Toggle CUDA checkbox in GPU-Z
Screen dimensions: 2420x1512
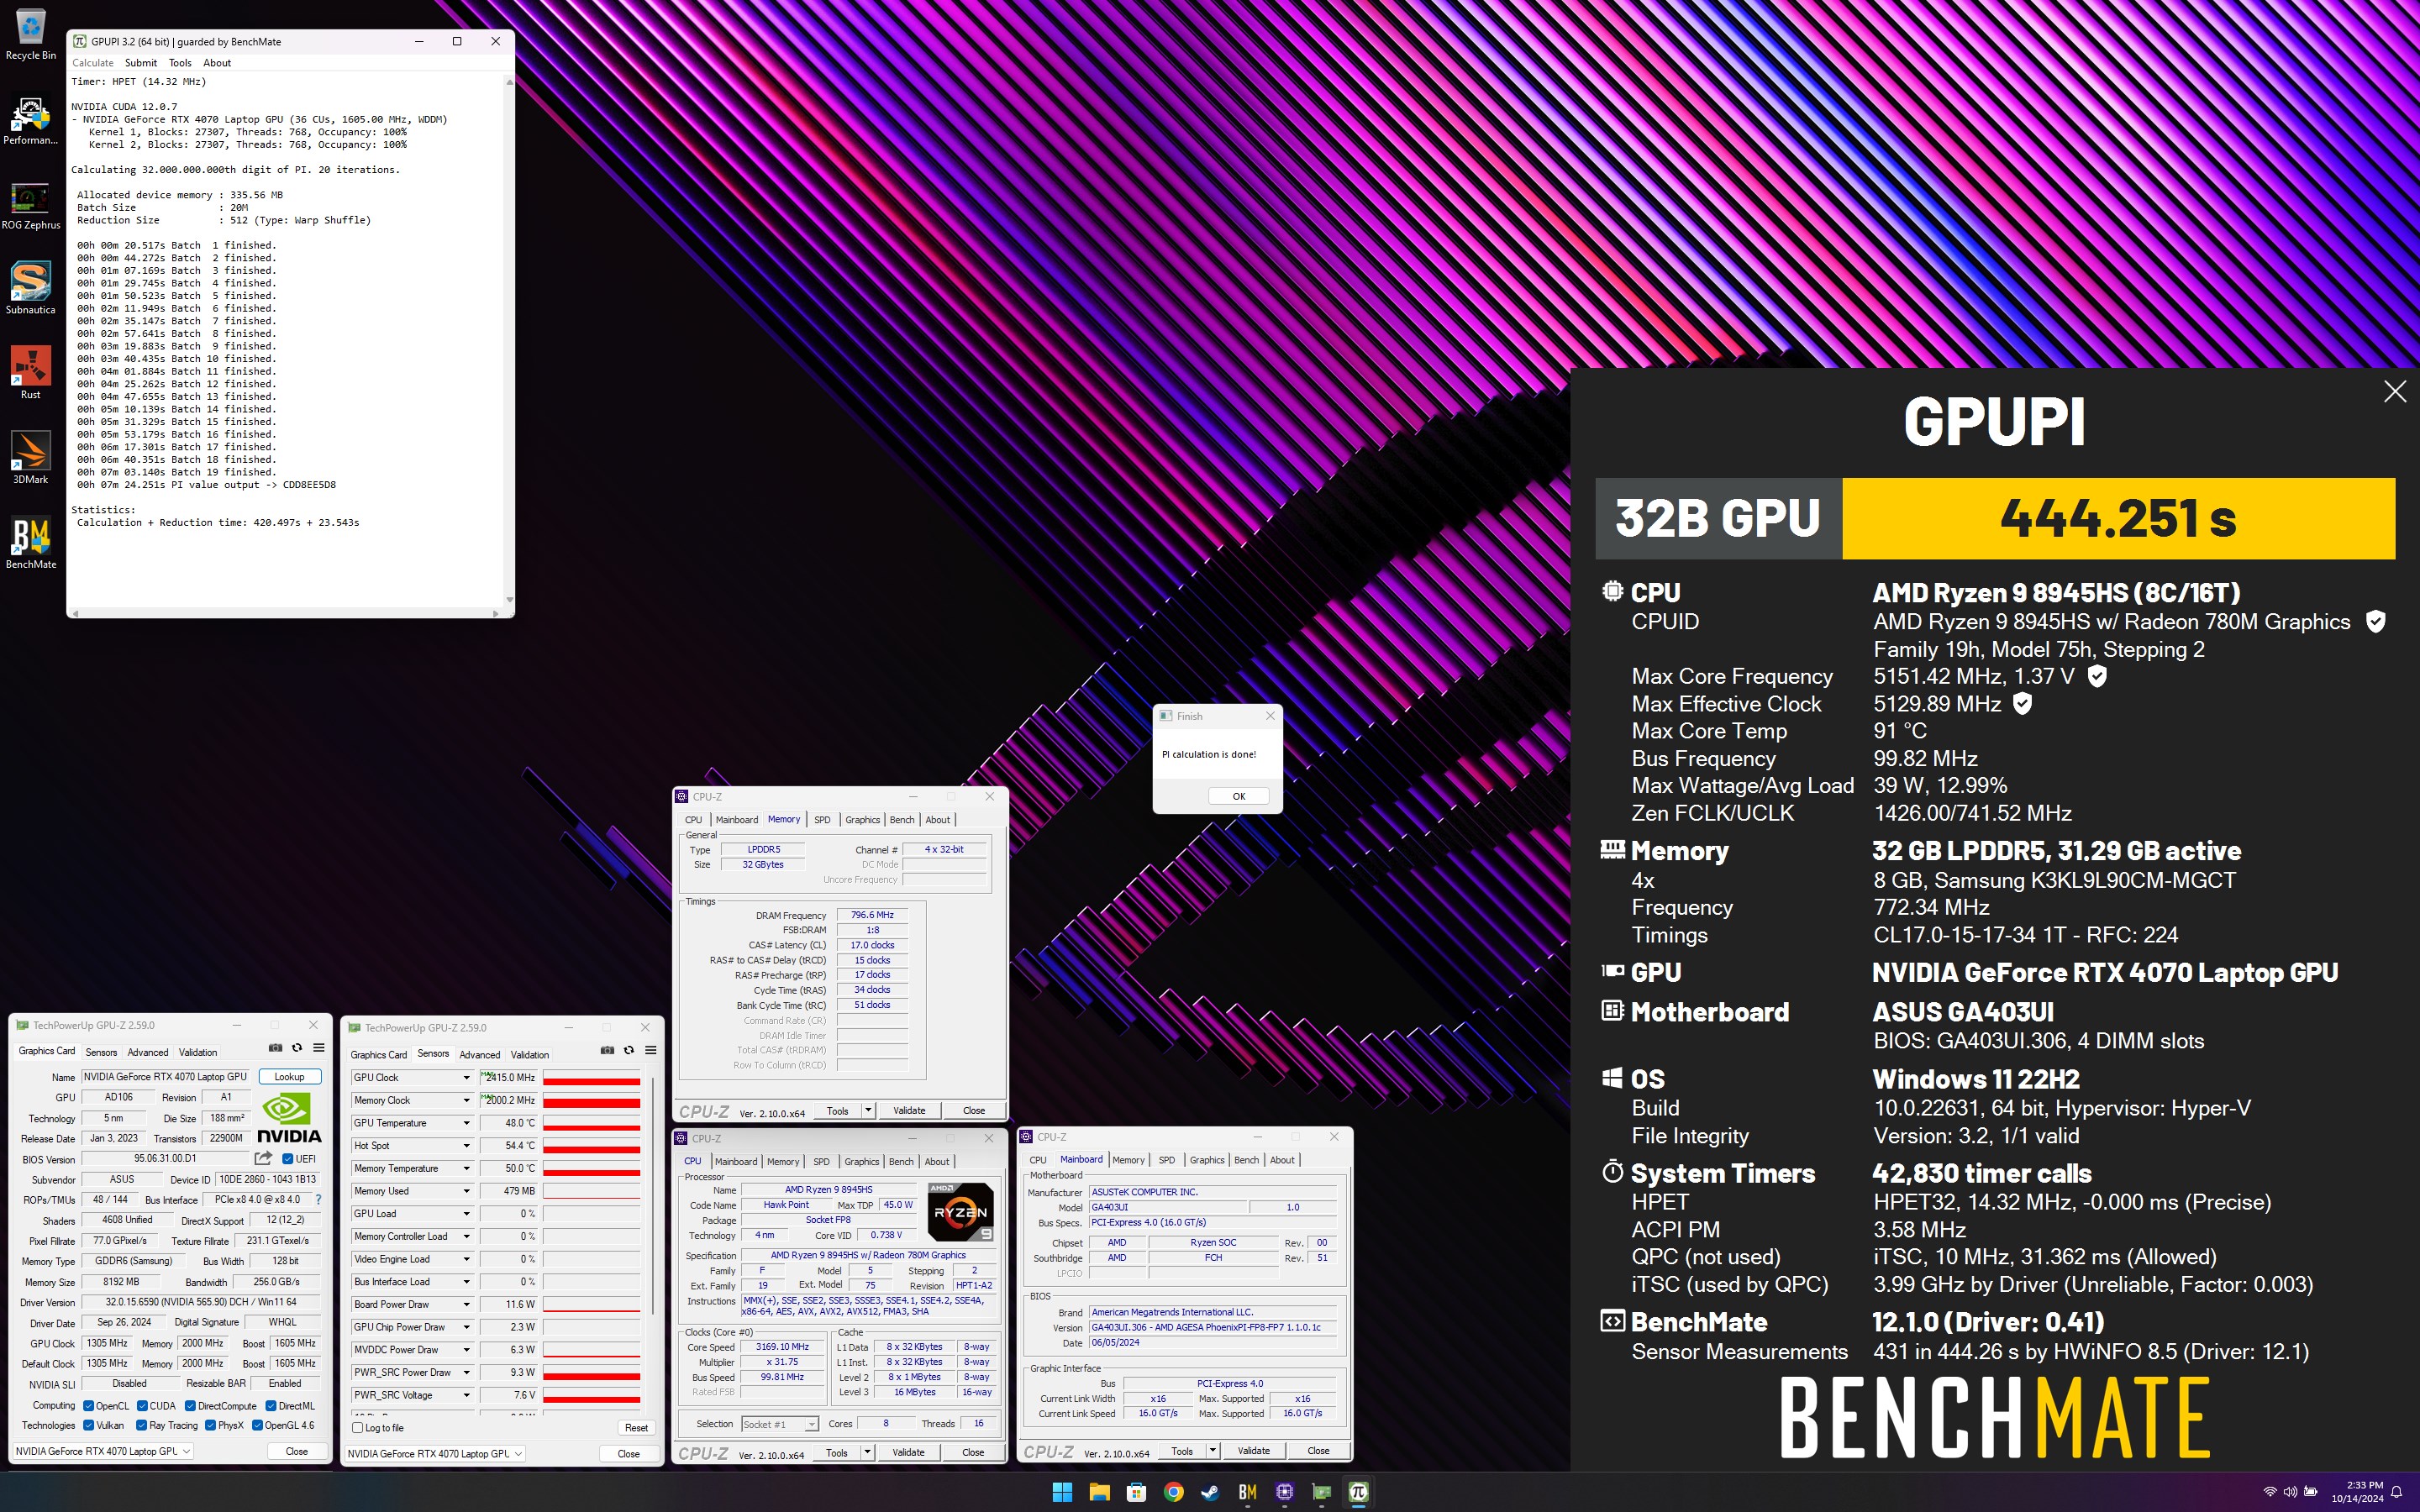142,1406
